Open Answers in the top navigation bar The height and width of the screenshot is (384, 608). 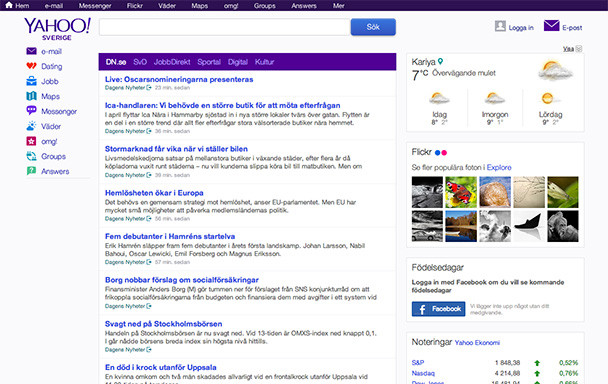(304, 5)
